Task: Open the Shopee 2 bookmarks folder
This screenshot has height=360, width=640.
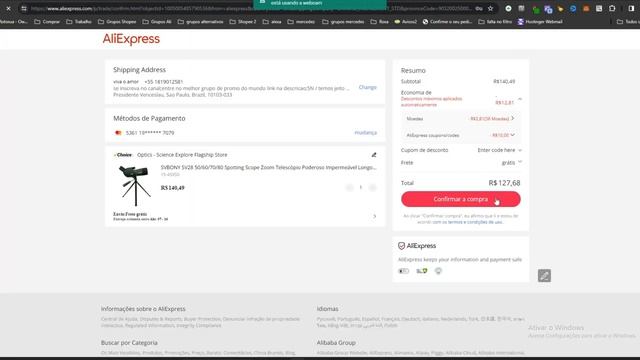Action: (x=243, y=22)
